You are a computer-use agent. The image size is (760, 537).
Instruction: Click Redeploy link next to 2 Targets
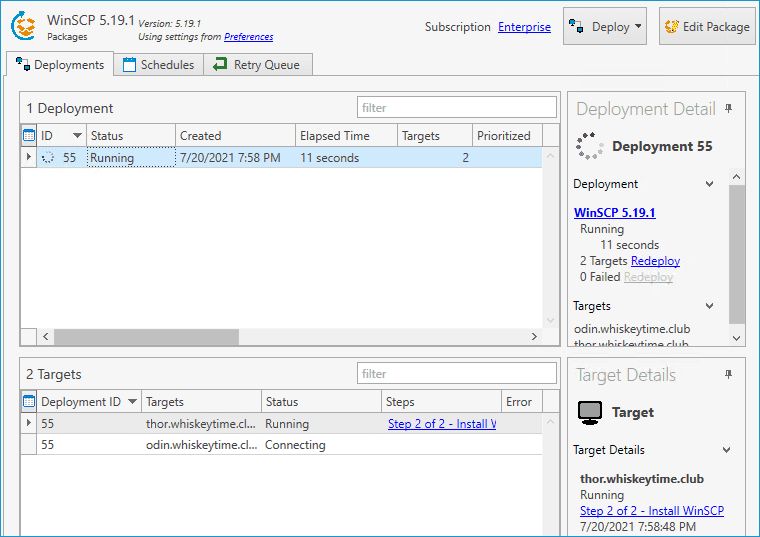pos(655,261)
